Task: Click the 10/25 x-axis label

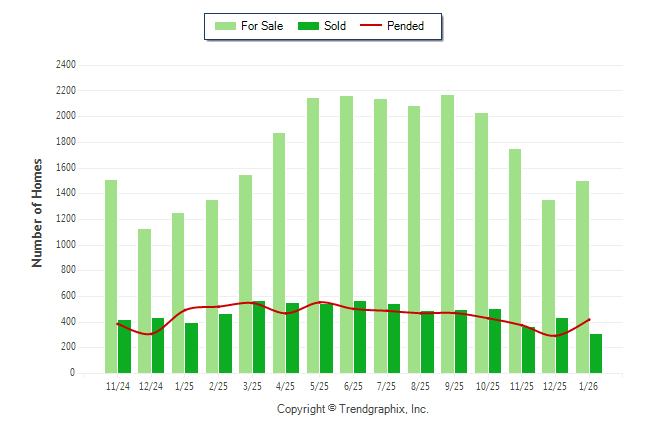Action: [488, 385]
